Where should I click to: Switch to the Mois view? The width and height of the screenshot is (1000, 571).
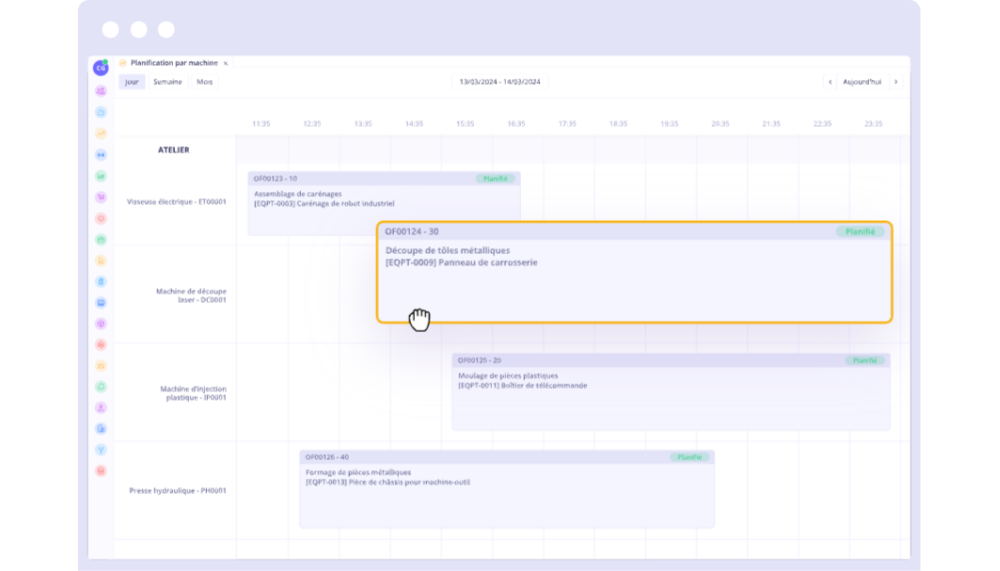[204, 82]
